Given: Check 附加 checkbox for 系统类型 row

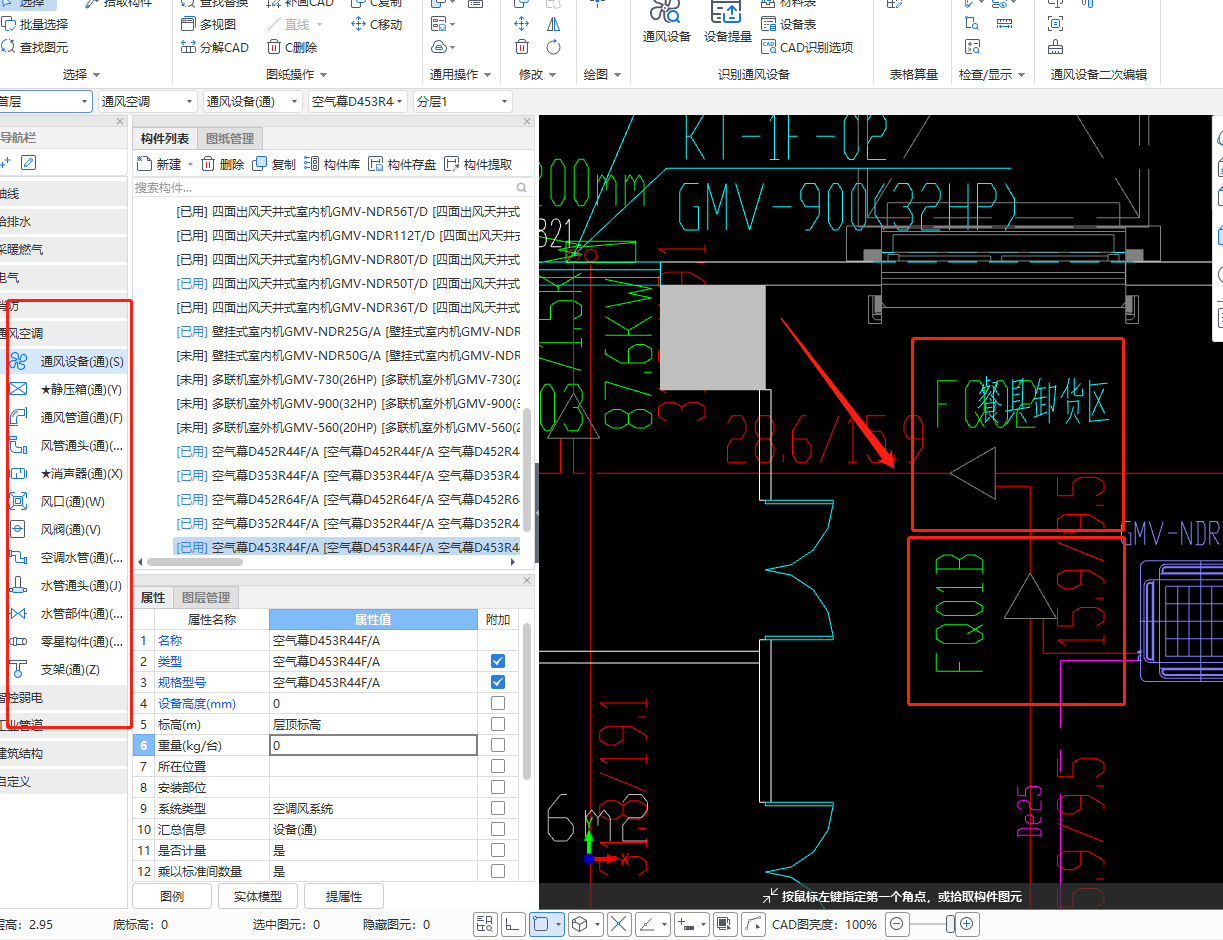Looking at the screenshot, I should coord(498,808).
